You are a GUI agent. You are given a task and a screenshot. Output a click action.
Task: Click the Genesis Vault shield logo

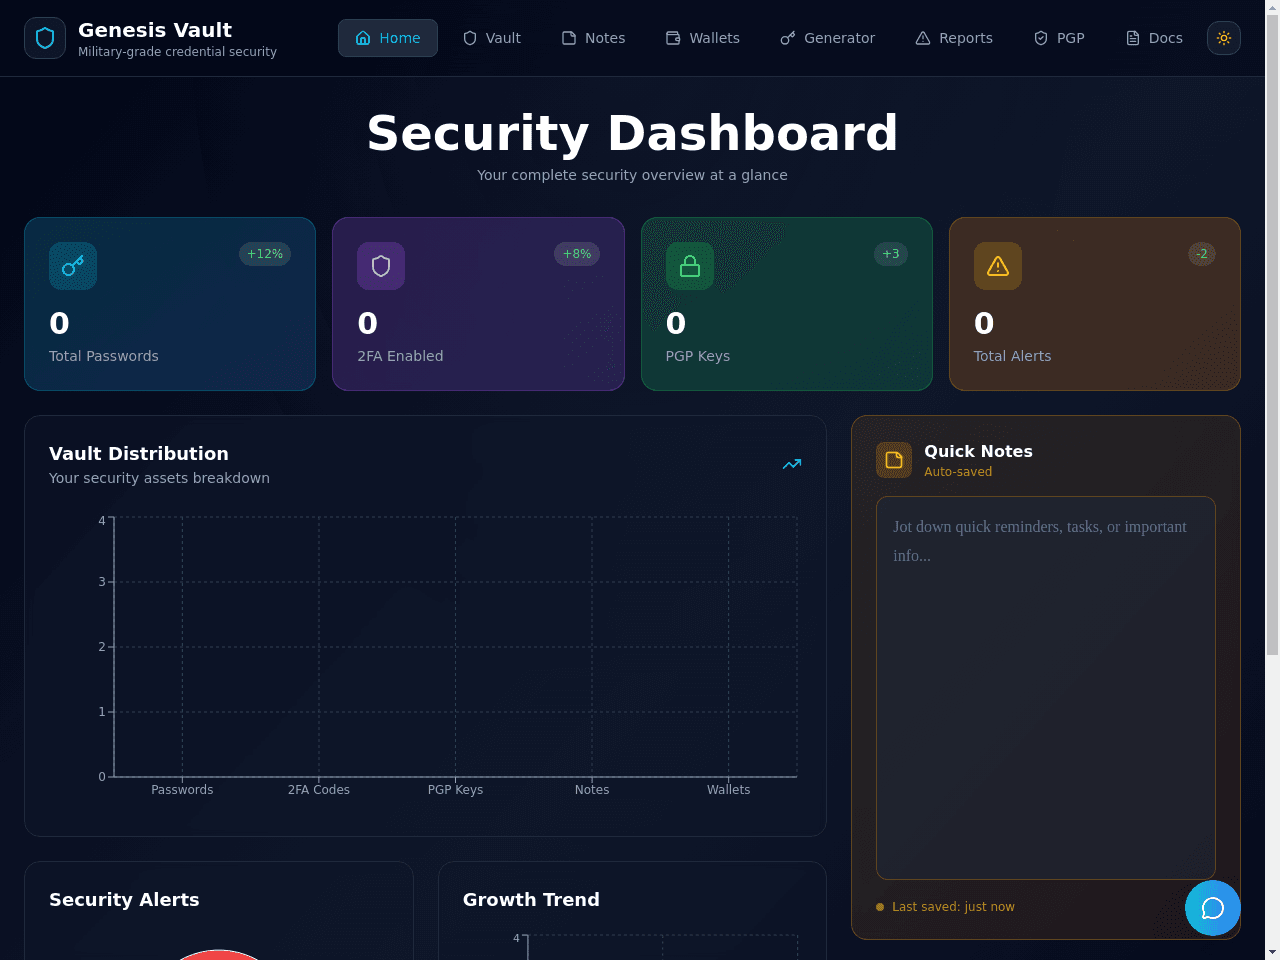(x=45, y=38)
